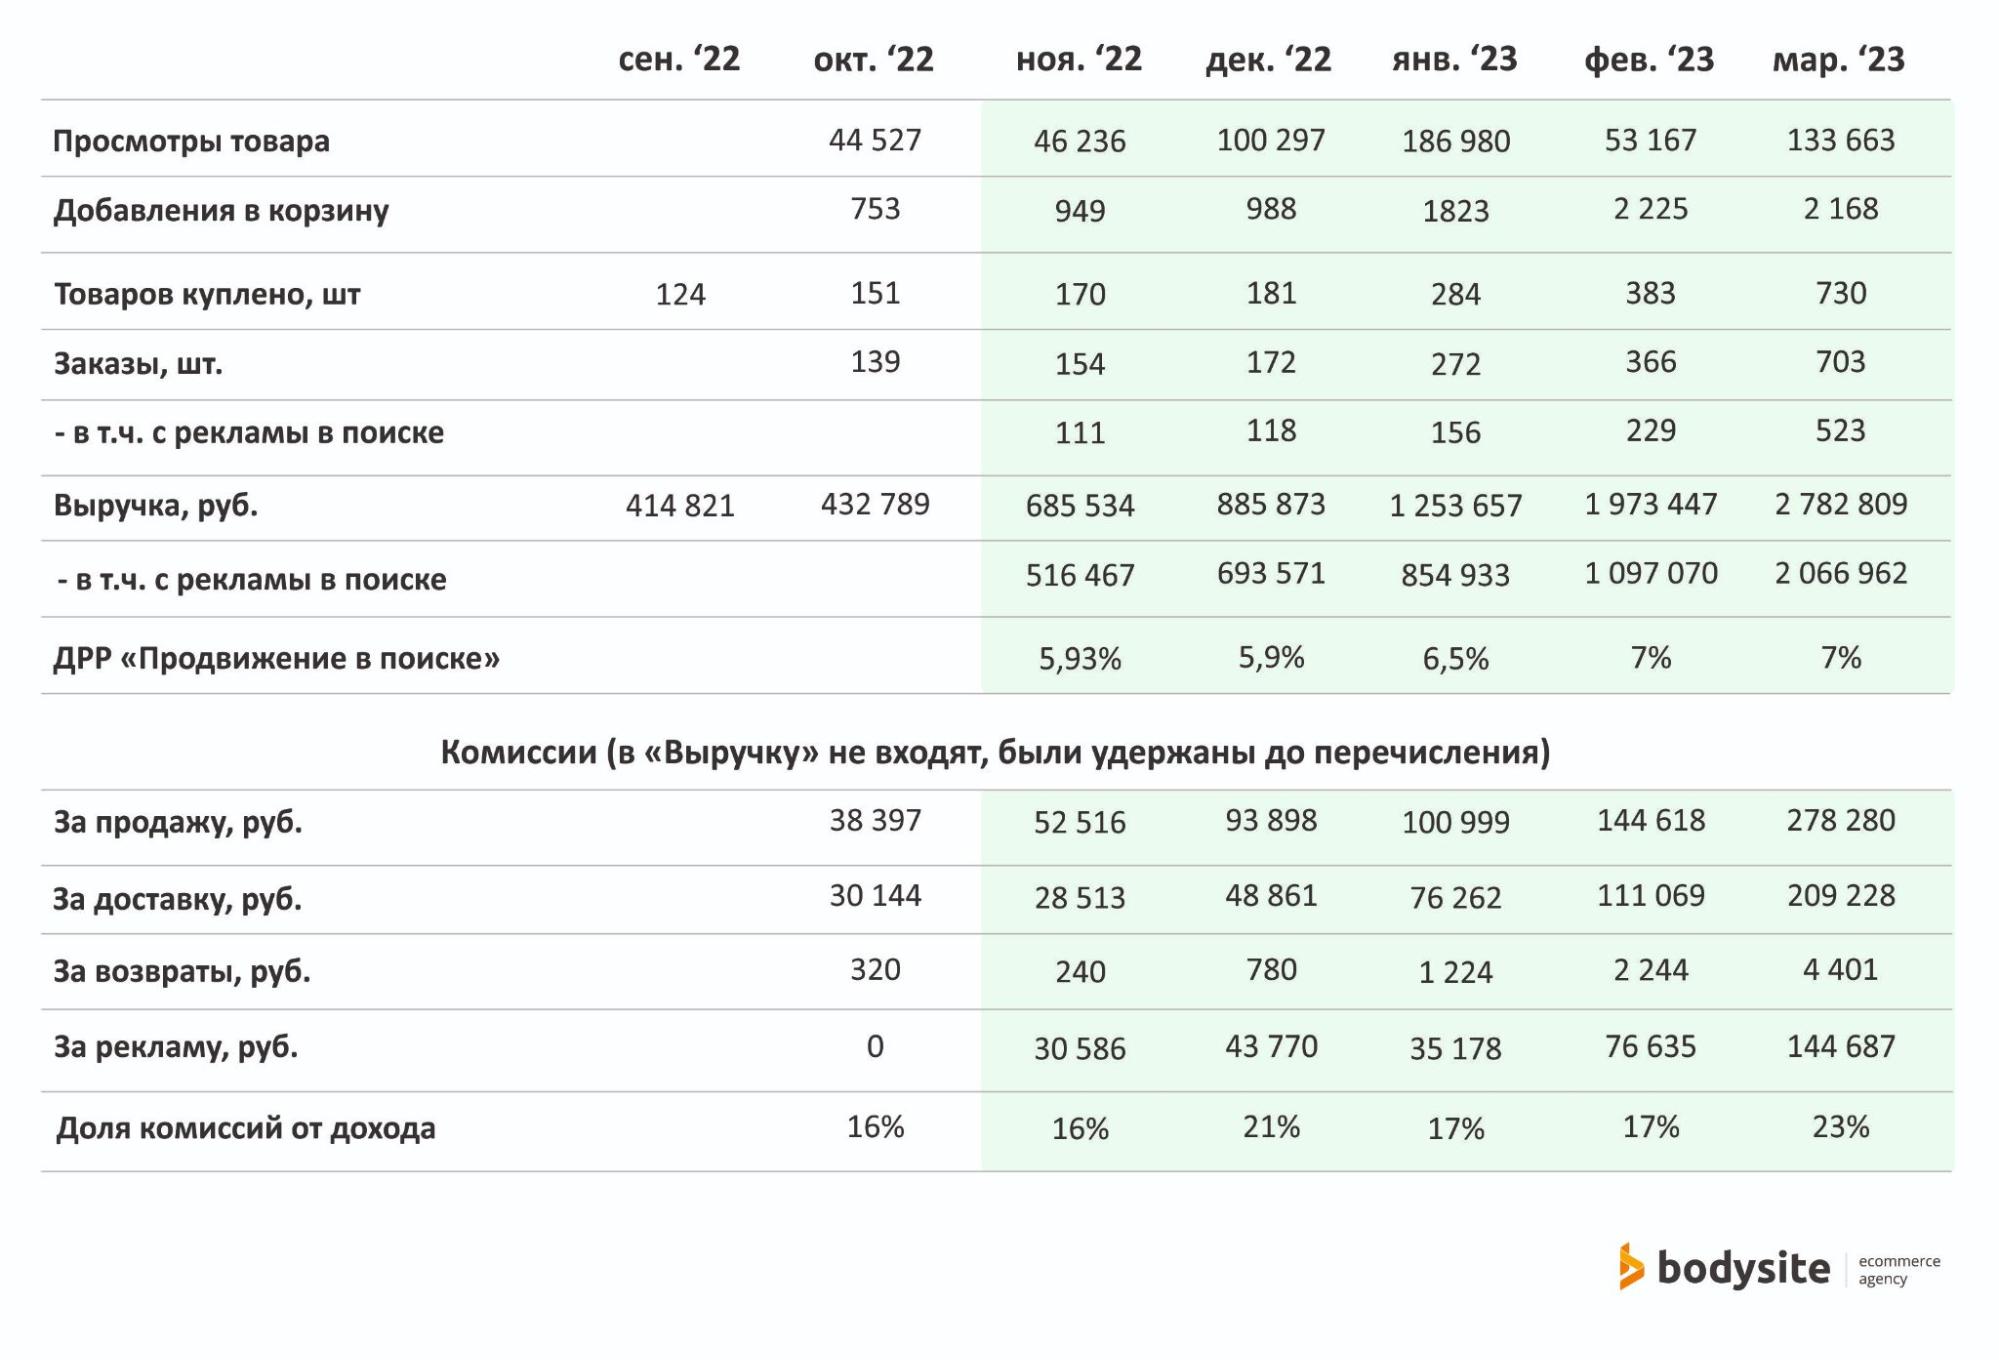Select the search ad revenue 693 571
1999x1360 pixels.
point(1270,573)
